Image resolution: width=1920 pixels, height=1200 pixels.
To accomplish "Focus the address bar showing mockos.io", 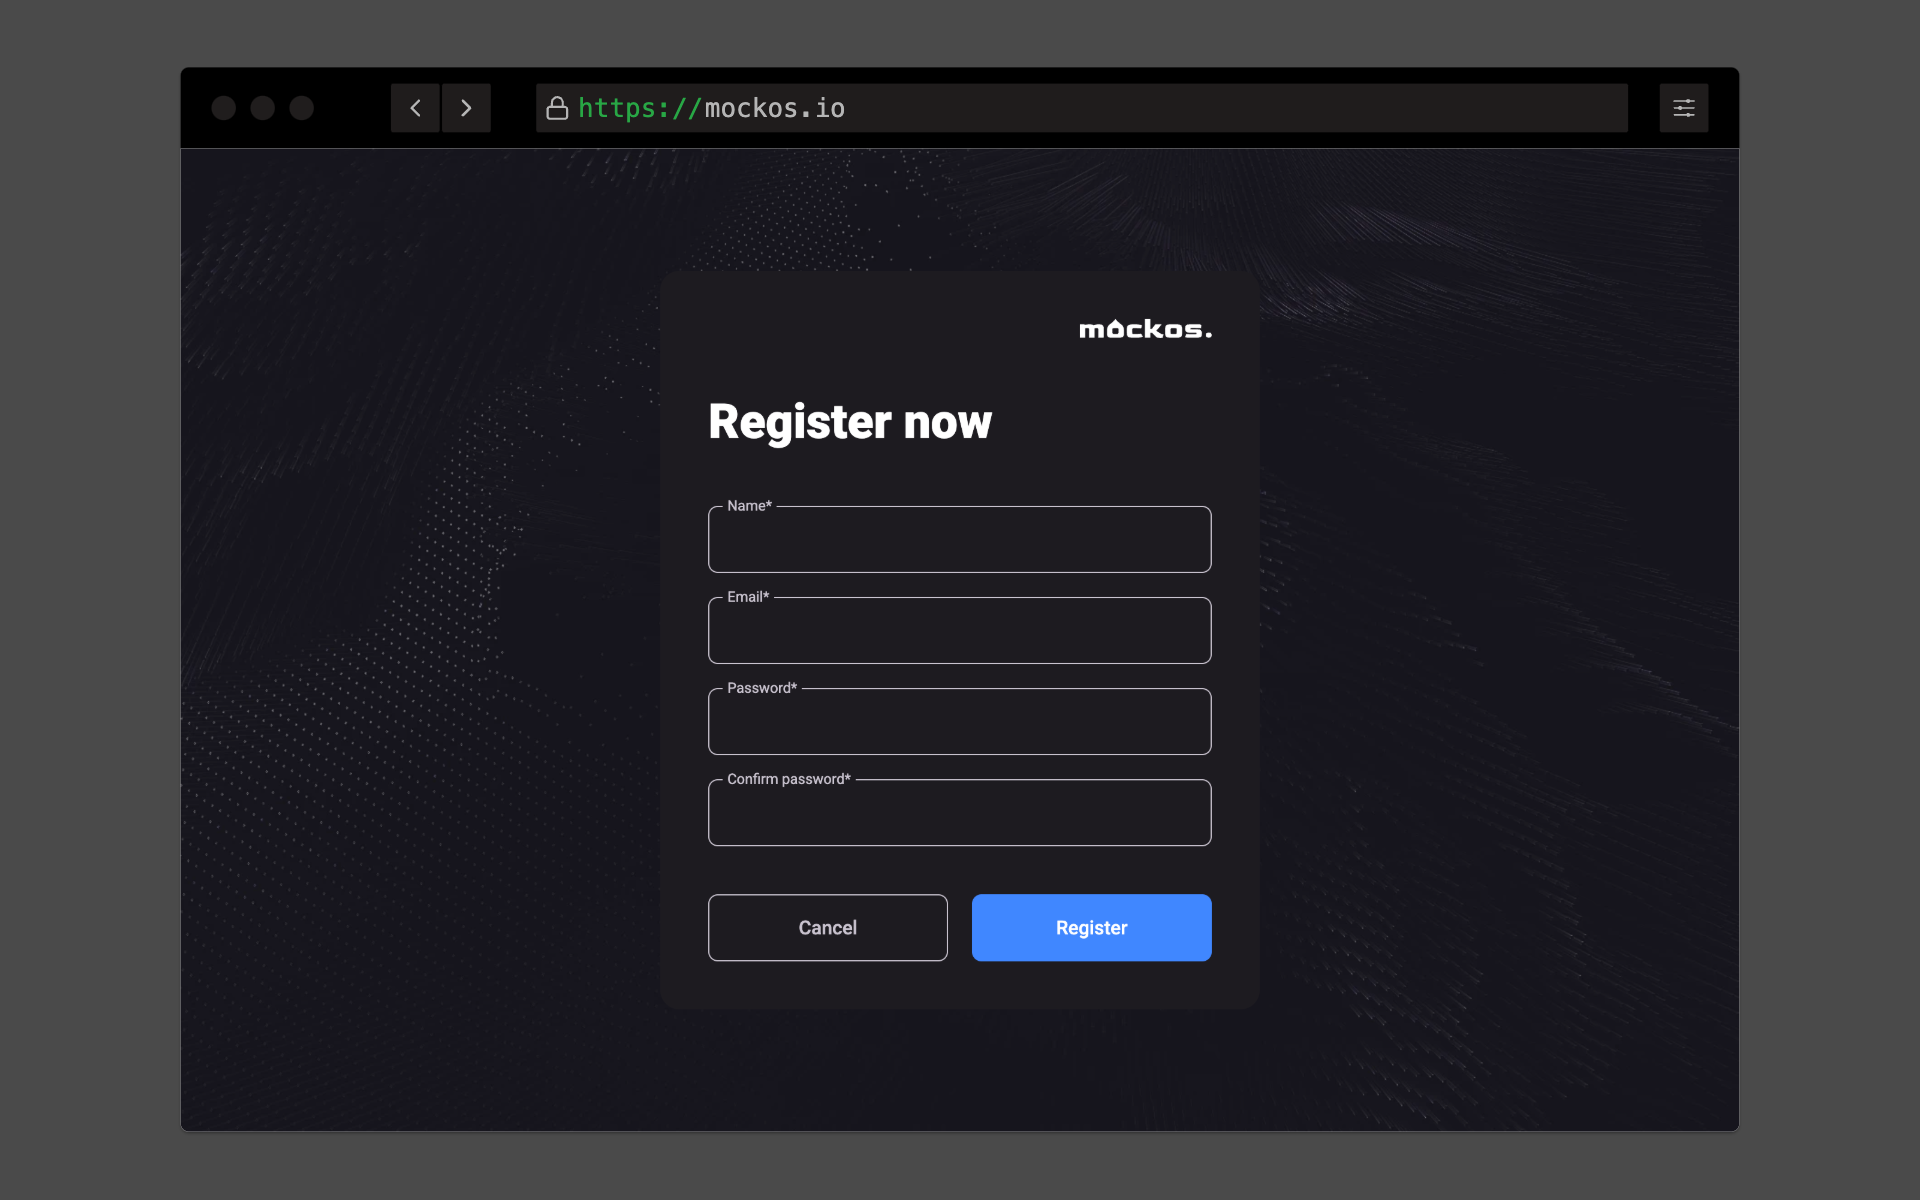I will (1082, 108).
